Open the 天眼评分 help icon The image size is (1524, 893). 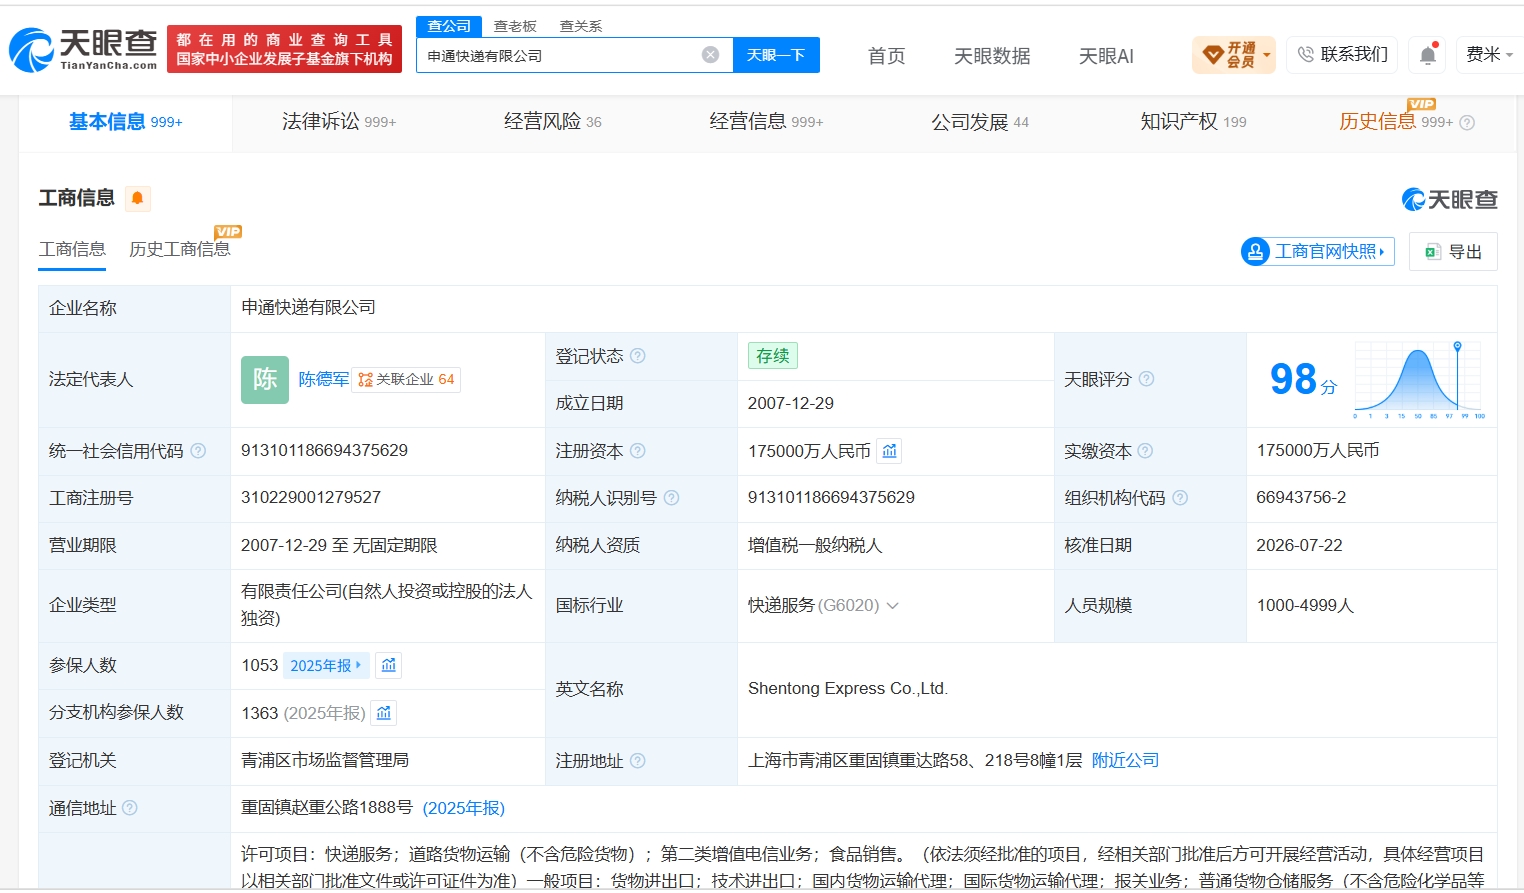[1146, 379]
